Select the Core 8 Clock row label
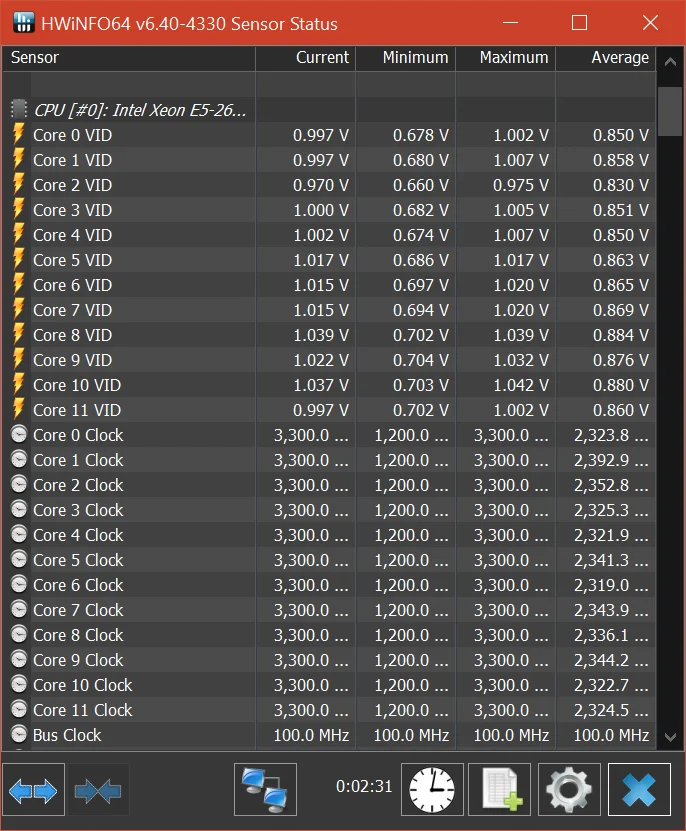Screen dimensions: 686x831 click(x=78, y=635)
